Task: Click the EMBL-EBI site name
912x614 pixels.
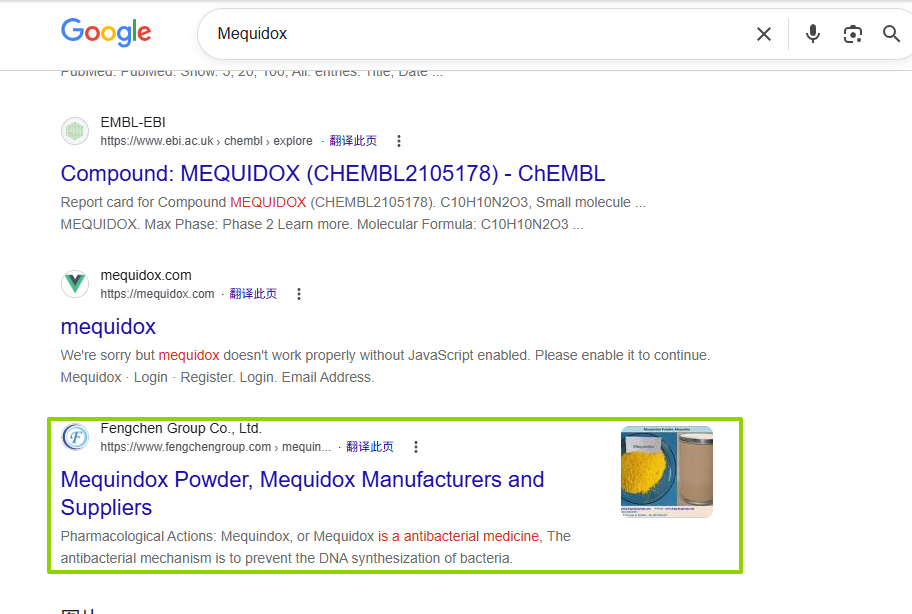Action: (133, 122)
